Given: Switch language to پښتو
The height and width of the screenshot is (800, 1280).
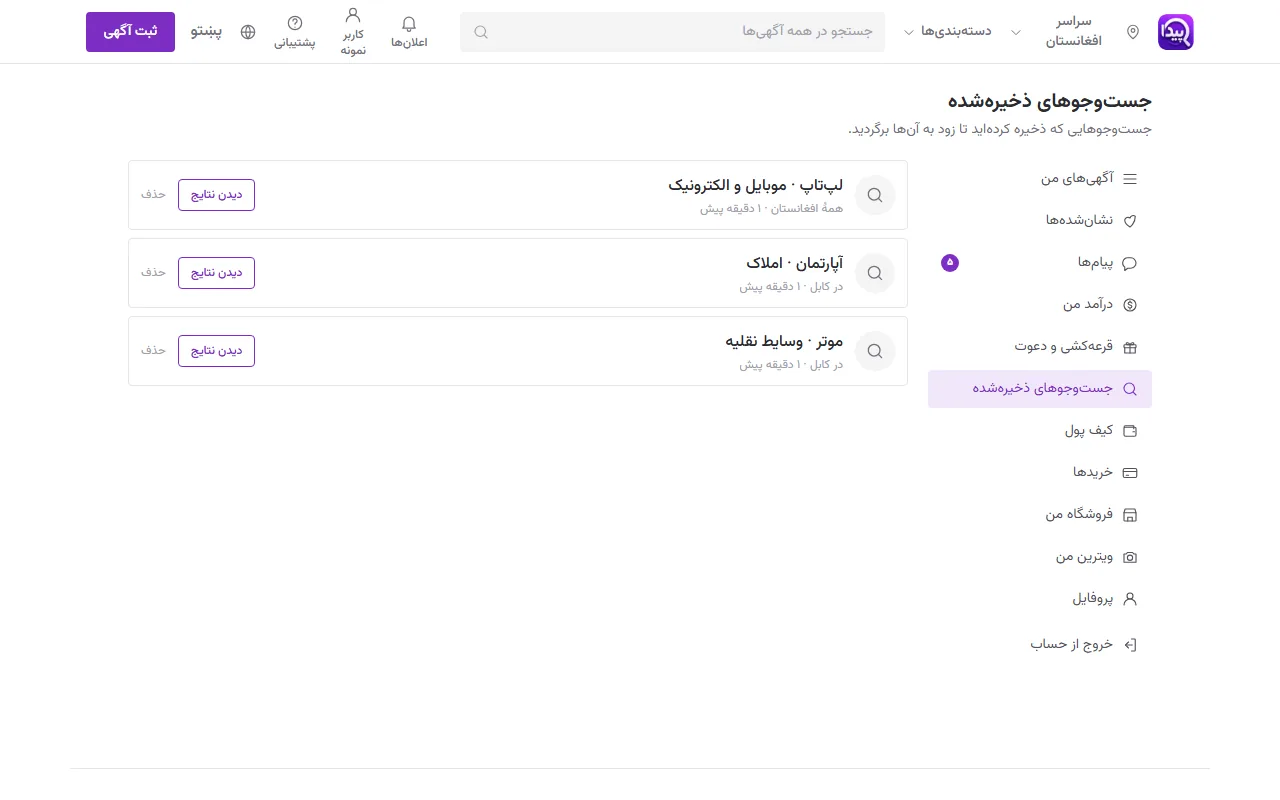Looking at the screenshot, I should coord(206,32).
